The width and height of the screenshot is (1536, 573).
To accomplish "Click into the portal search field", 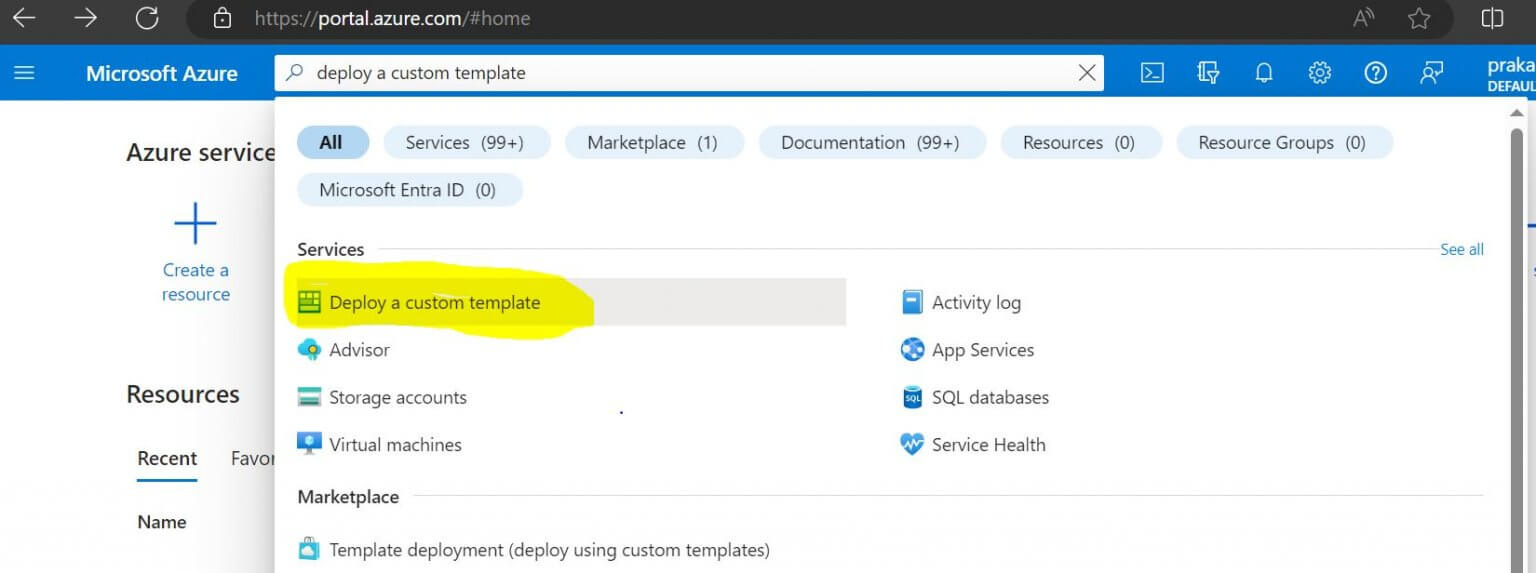I will (680, 73).
